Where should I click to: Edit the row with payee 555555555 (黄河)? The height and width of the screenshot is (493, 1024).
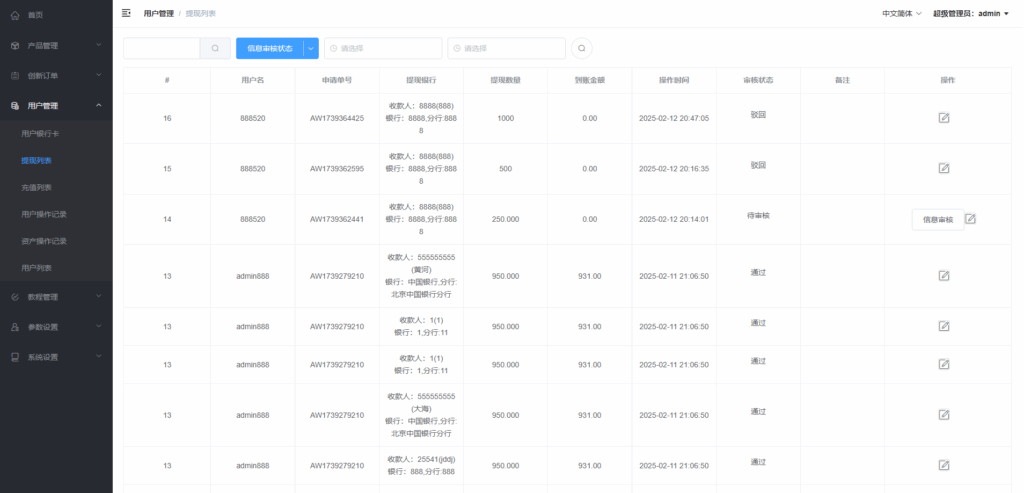(x=944, y=276)
